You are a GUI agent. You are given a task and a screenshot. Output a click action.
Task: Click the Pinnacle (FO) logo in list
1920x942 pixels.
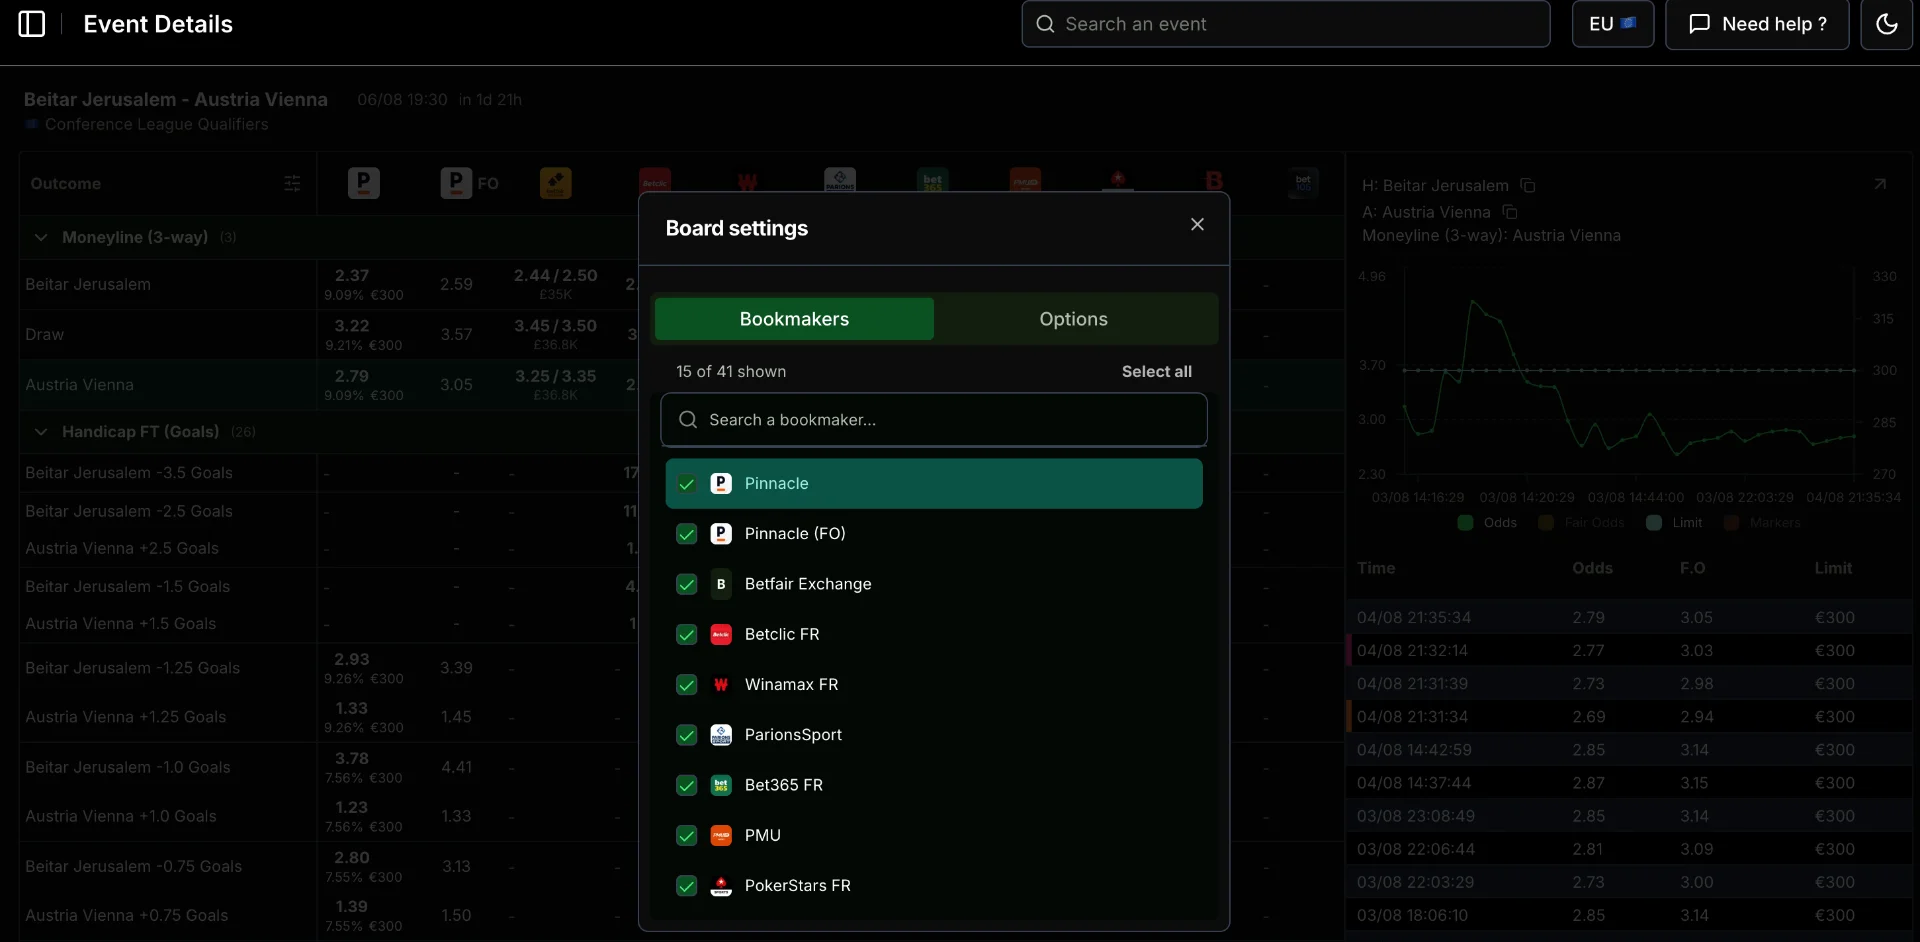(721, 534)
